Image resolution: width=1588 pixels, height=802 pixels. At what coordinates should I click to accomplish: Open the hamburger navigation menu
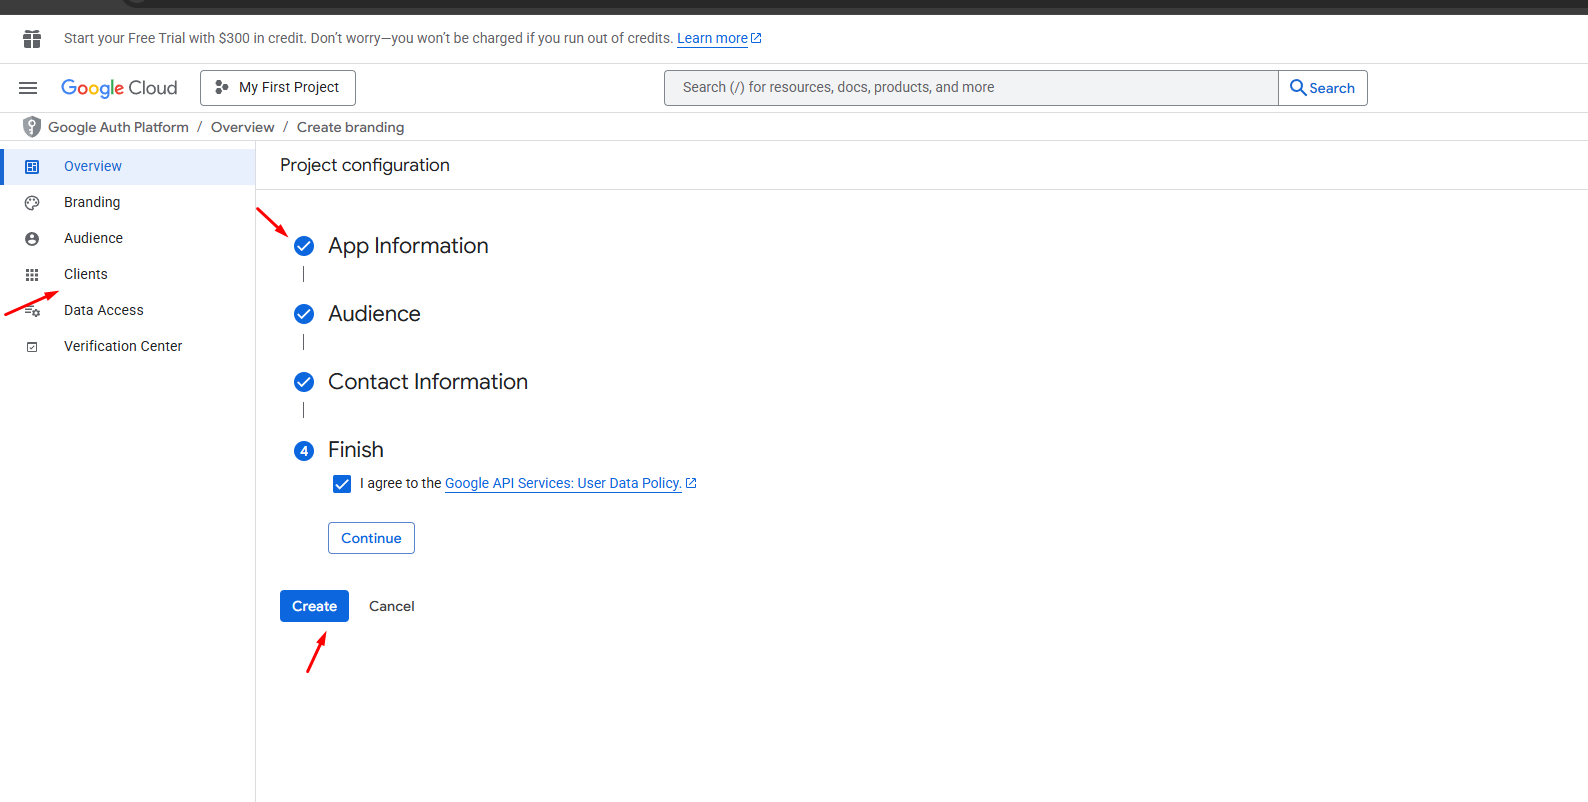28,88
